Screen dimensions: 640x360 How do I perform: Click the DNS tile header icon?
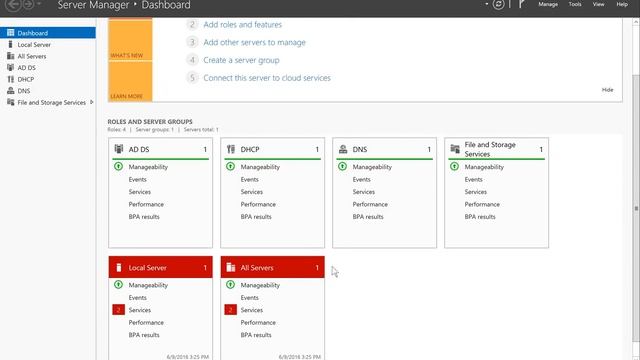(x=343, y=149)
